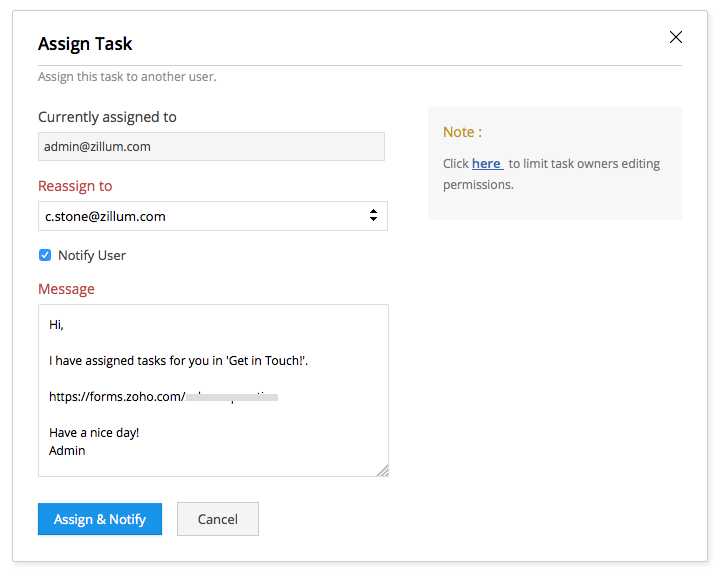
Task: Follow the 'here' link in the Note
Action: [486, 163]
